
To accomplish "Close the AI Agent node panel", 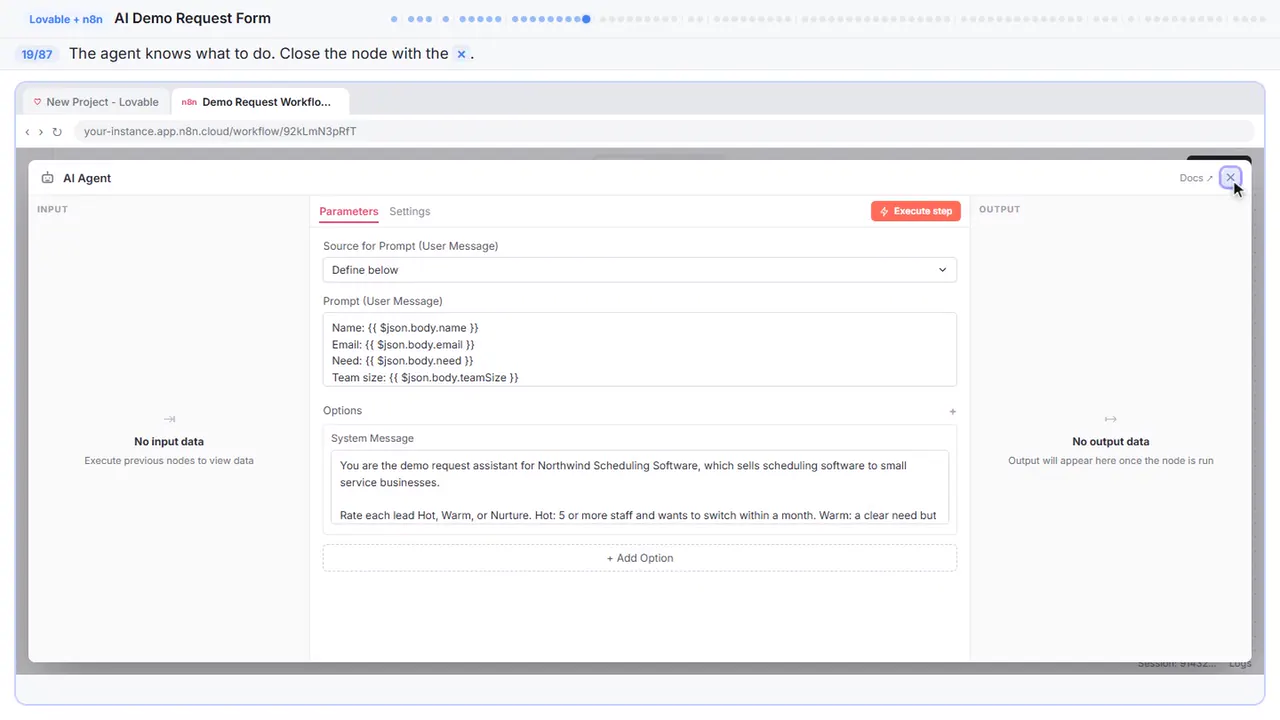I will [1230, 177].
